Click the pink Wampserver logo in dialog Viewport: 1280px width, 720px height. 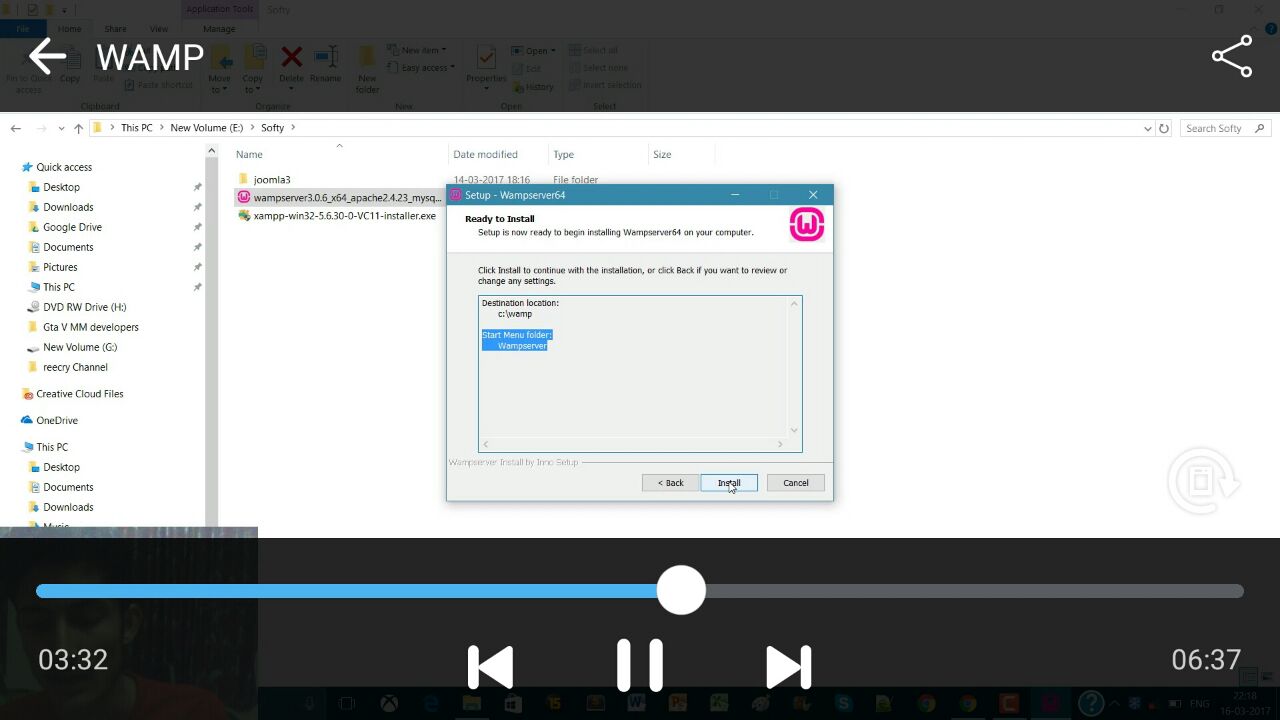[x=807, y=225]
